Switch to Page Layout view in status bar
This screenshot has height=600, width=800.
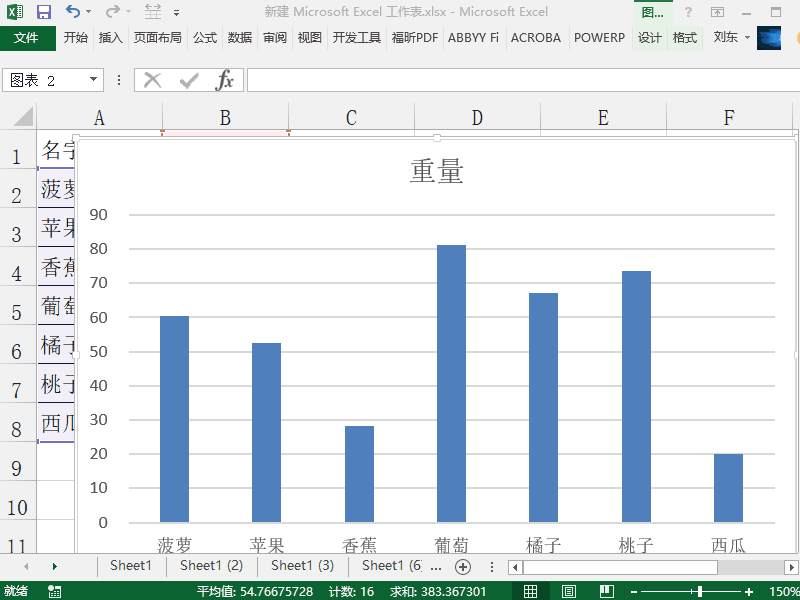click(x=568, y=591)
